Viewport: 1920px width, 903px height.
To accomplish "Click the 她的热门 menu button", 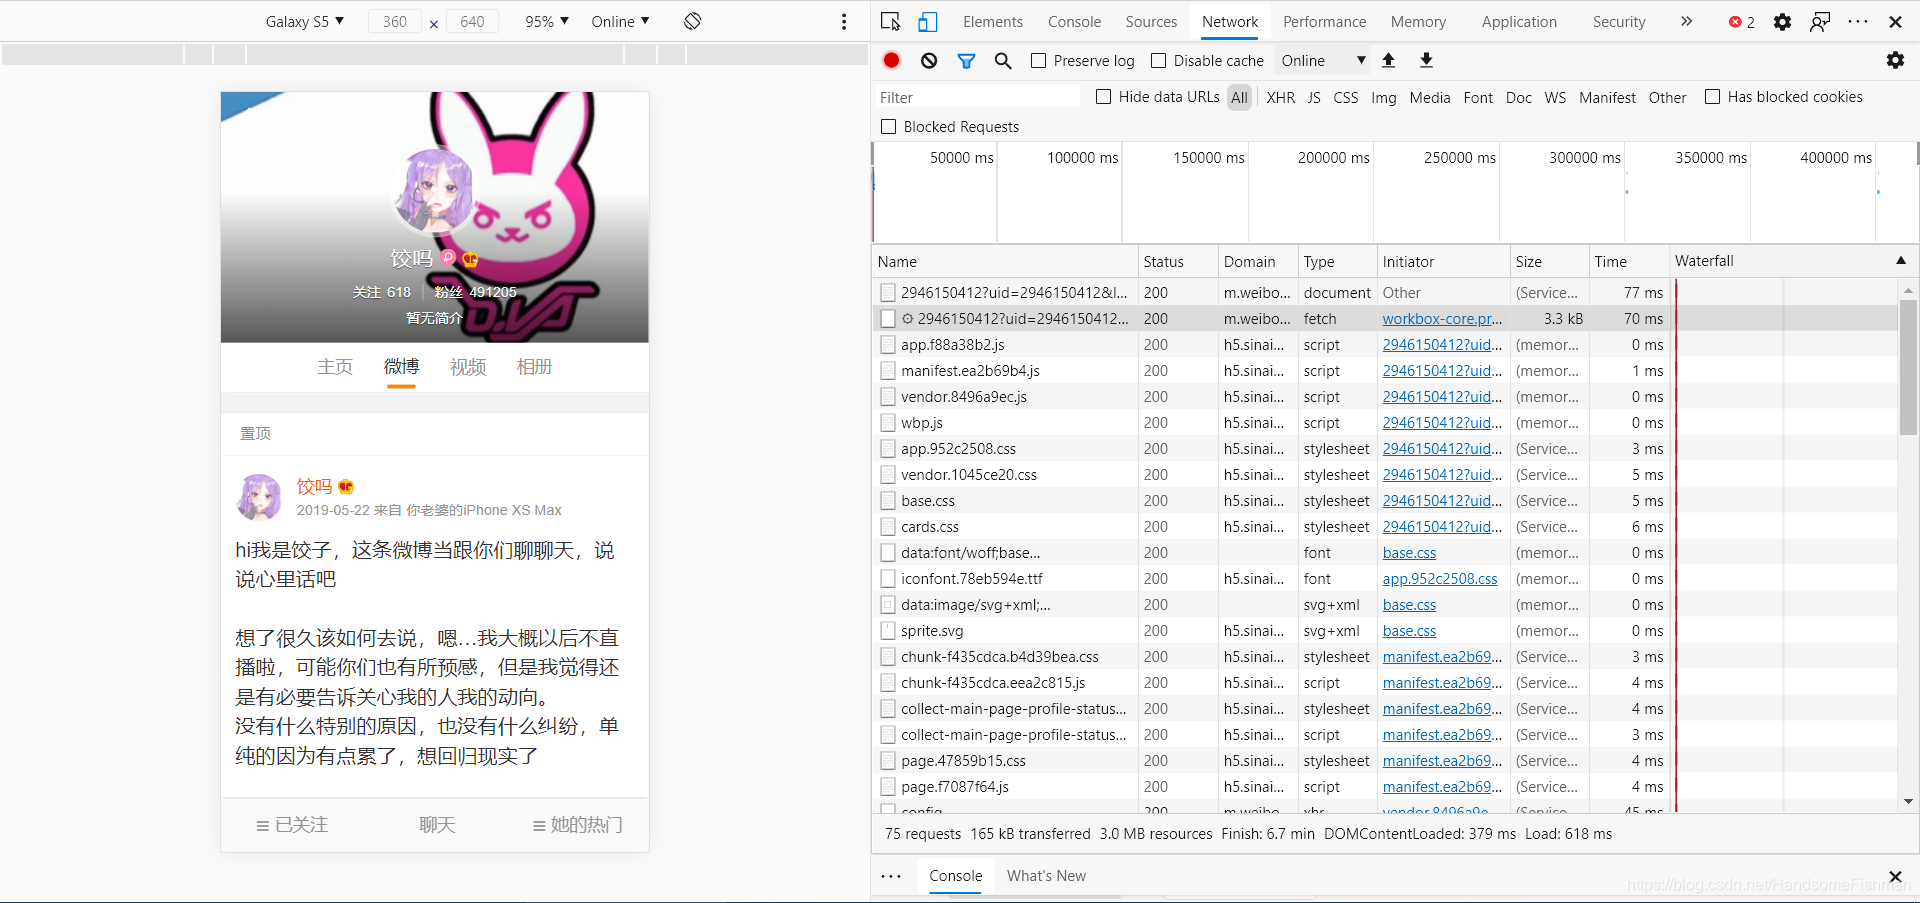I will 577,825.
